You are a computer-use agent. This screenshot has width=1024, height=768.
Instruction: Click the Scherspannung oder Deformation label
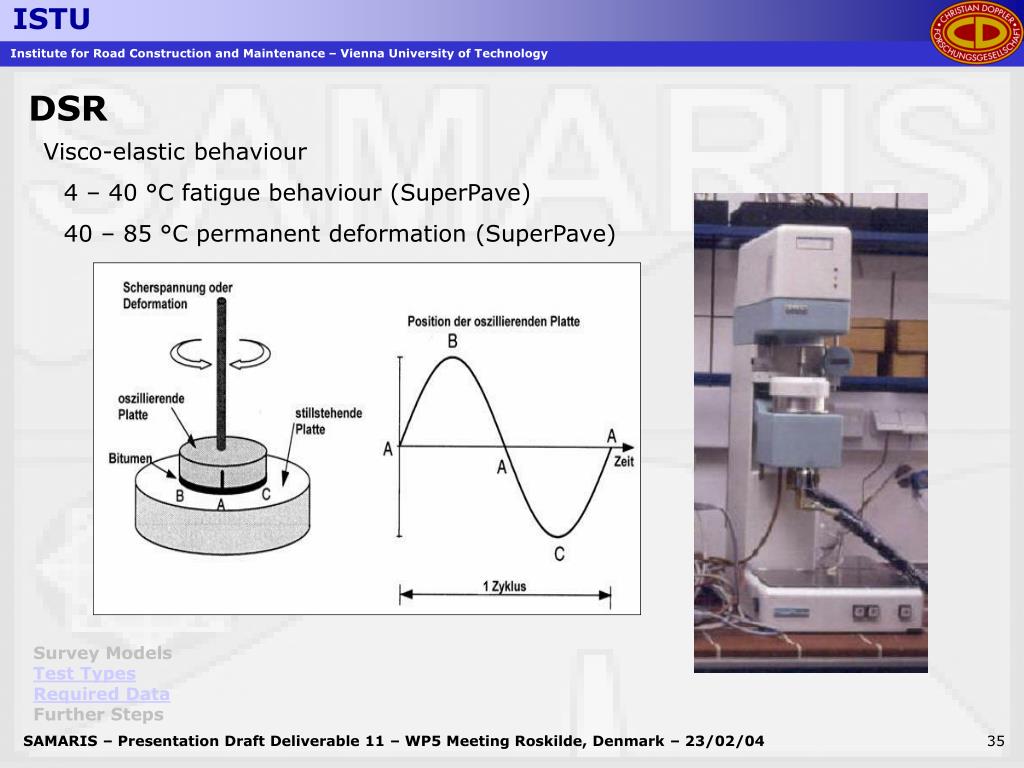pyautogui.click(x=178, y=295)
